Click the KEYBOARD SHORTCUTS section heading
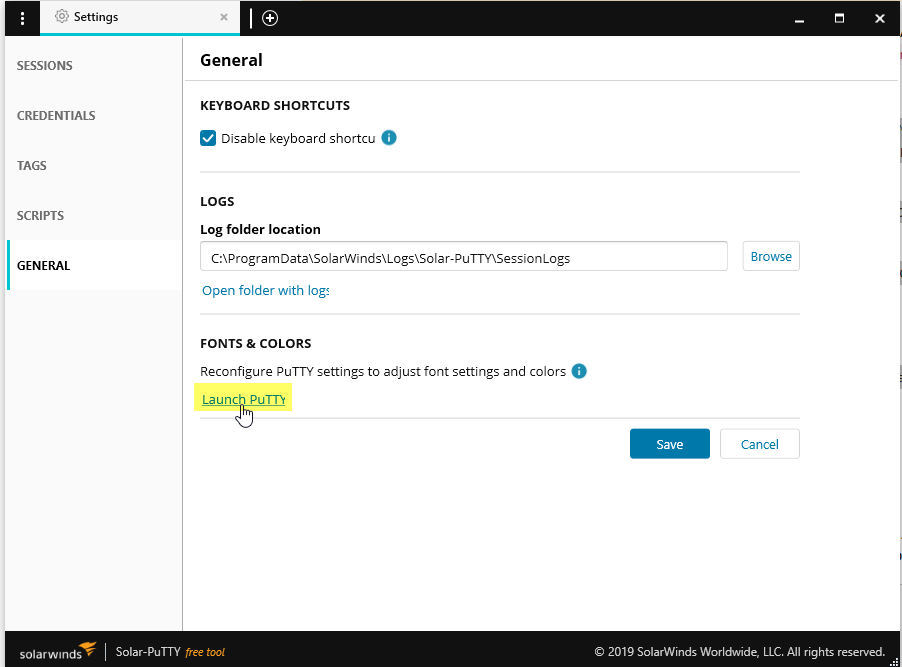902x667 pixels. point(275,106)
